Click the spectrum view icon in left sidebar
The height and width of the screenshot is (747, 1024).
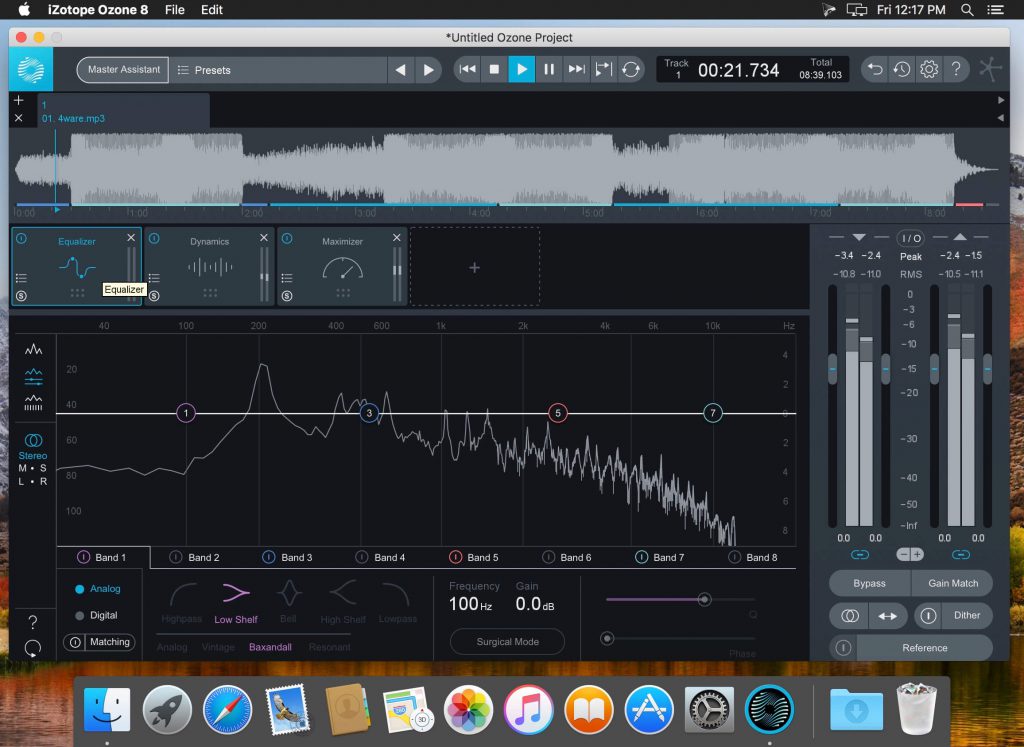[x=33, y=349]
